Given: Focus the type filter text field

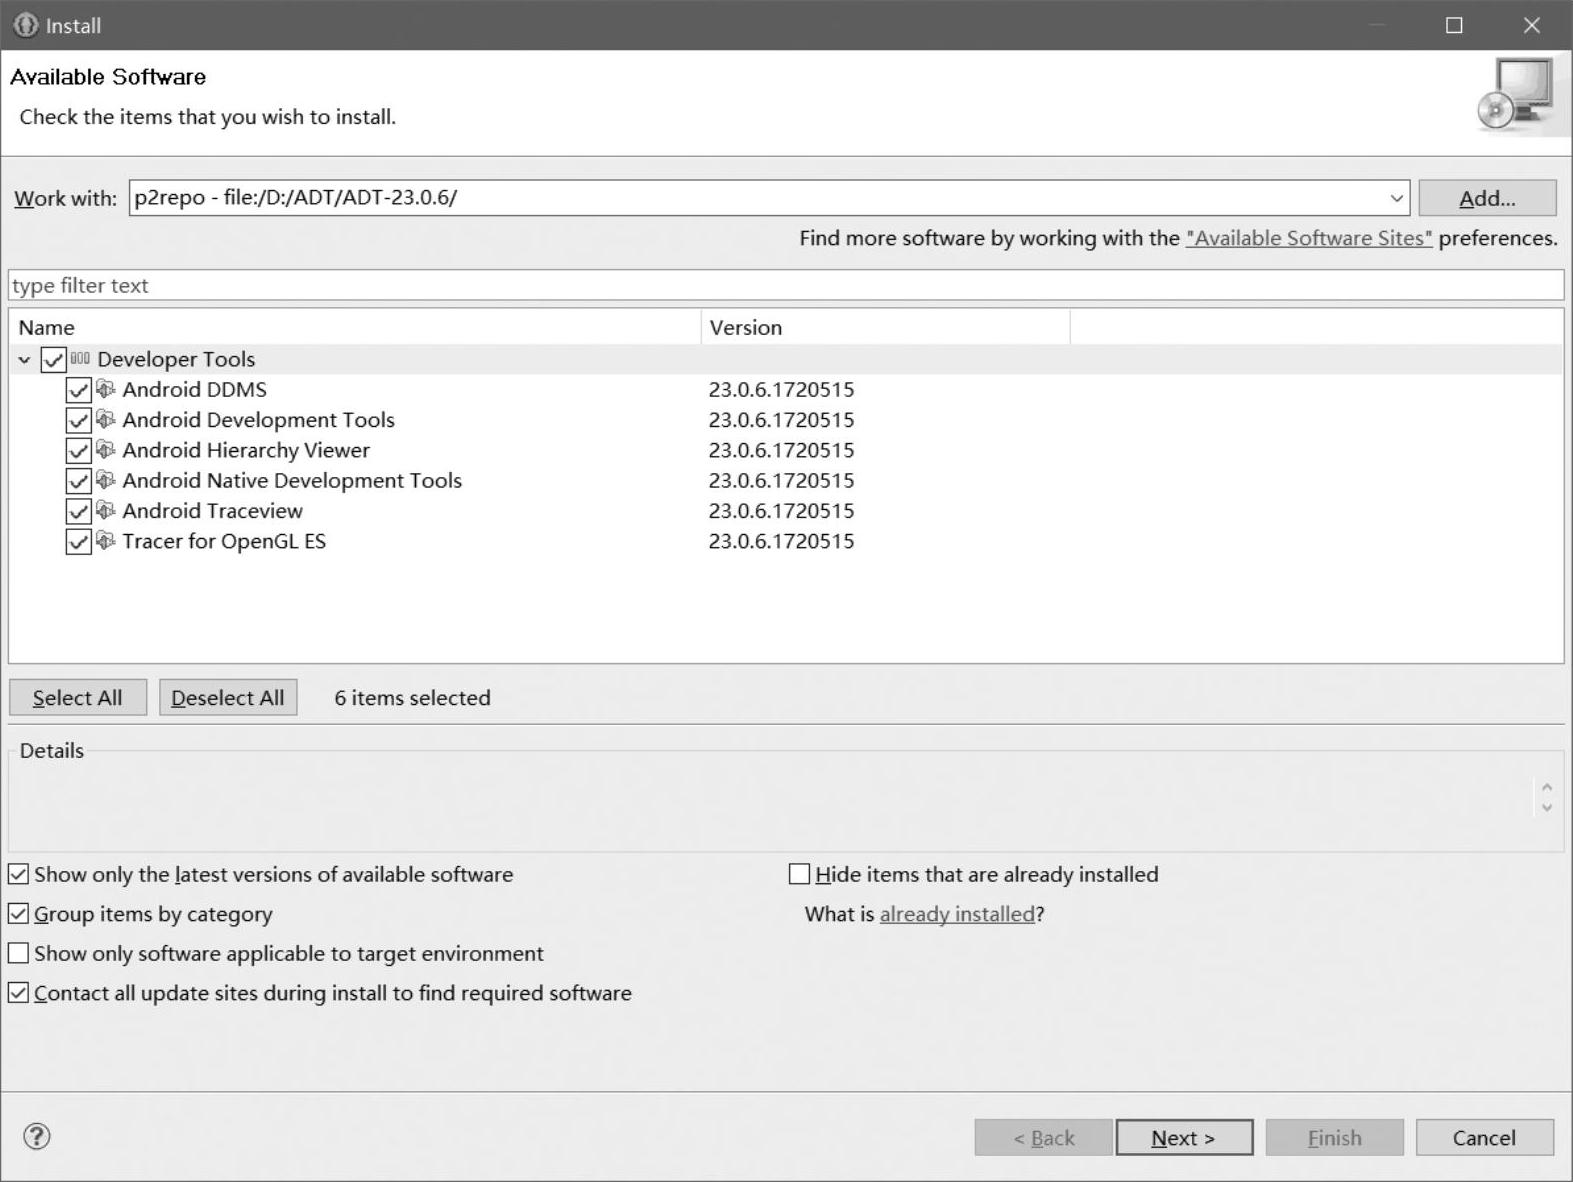Looking at the screenshot, I should click(x=785, y=285).
